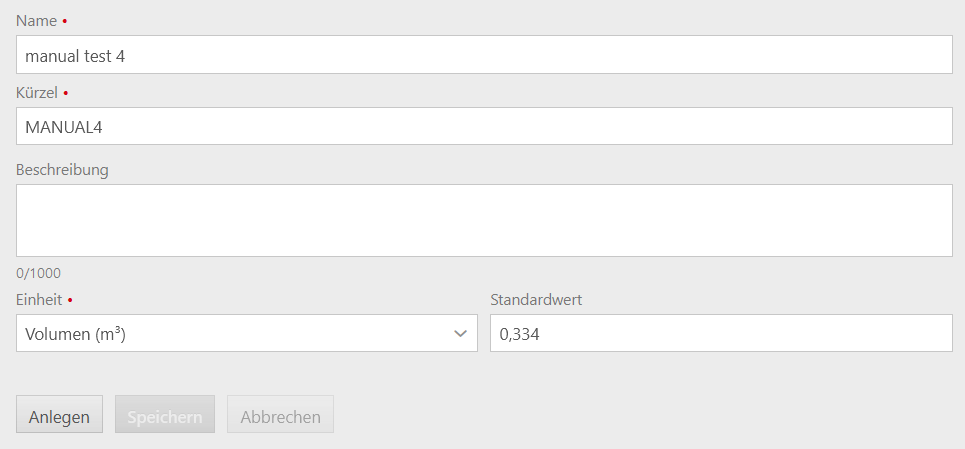Click the 'Kürzel' field label
This screenshot has height=449, width=965.
tap(37, 93)
